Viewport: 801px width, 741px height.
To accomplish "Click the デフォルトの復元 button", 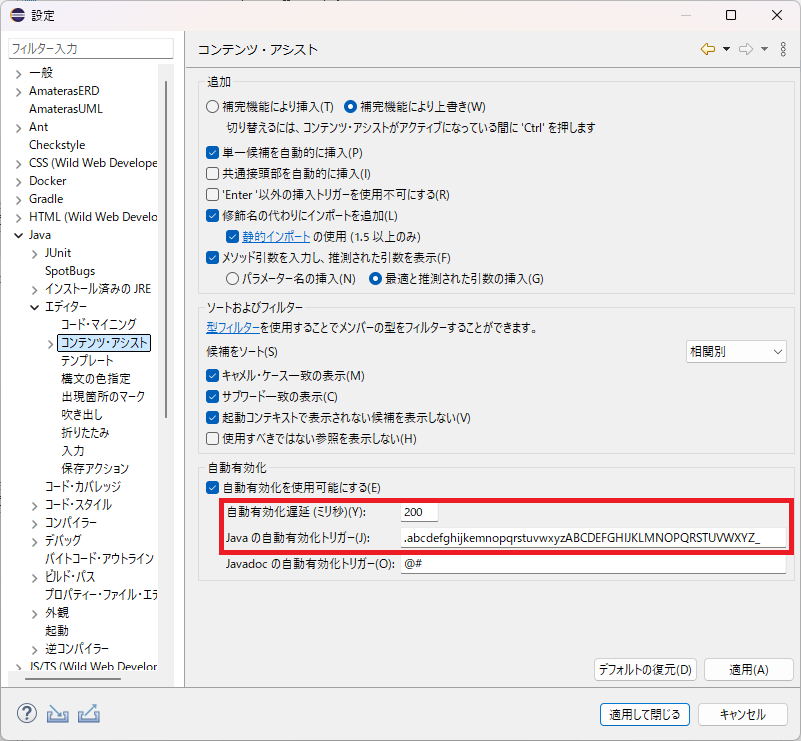I will pyautogui.click(x=645, y=670).
